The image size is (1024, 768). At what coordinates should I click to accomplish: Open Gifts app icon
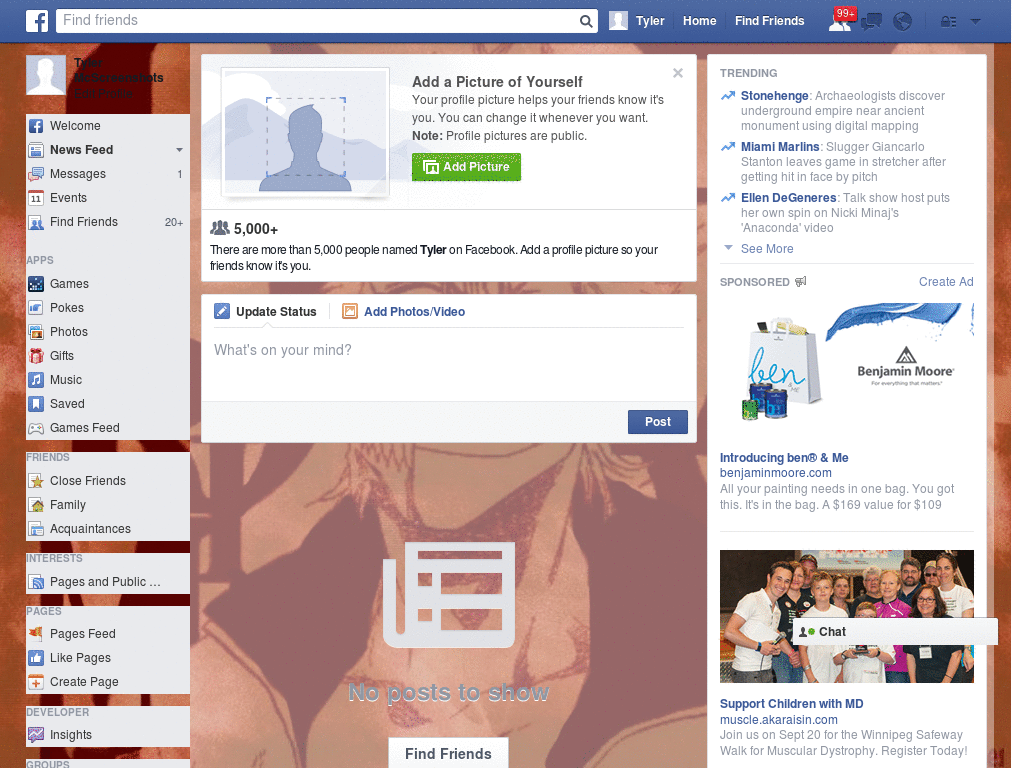tap(36, 356)
